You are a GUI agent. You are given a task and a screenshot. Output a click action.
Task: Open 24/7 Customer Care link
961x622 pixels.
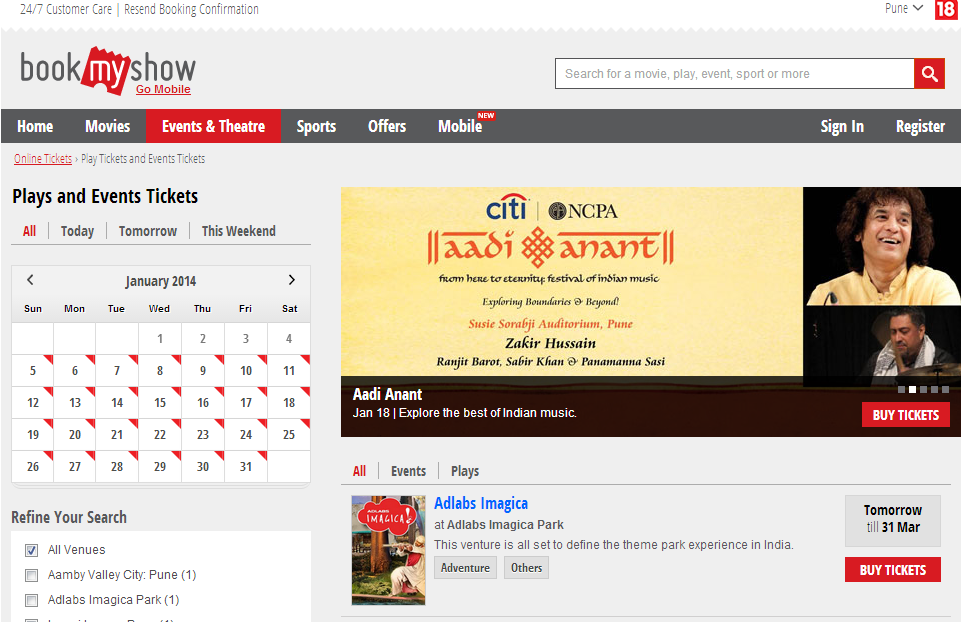tap(66, 9)
